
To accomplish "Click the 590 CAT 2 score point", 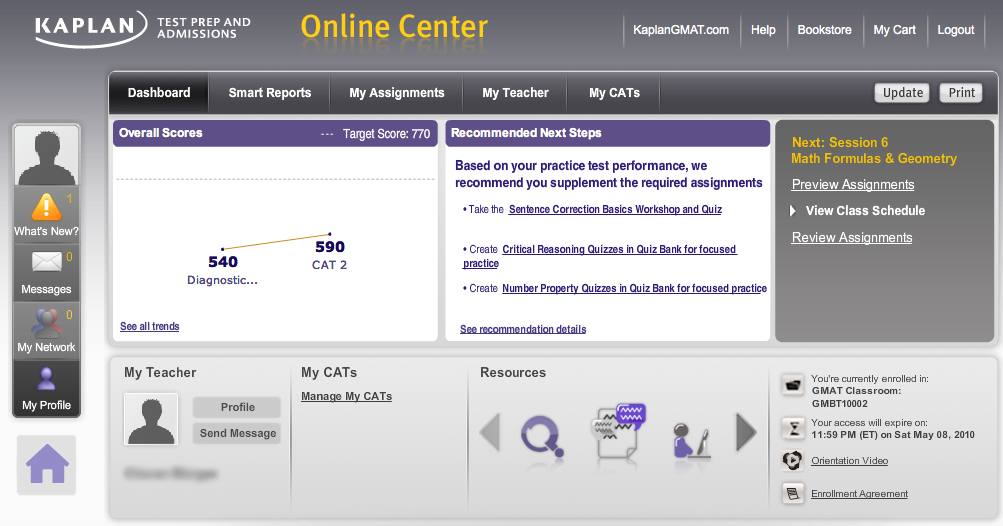I will 329,234.
